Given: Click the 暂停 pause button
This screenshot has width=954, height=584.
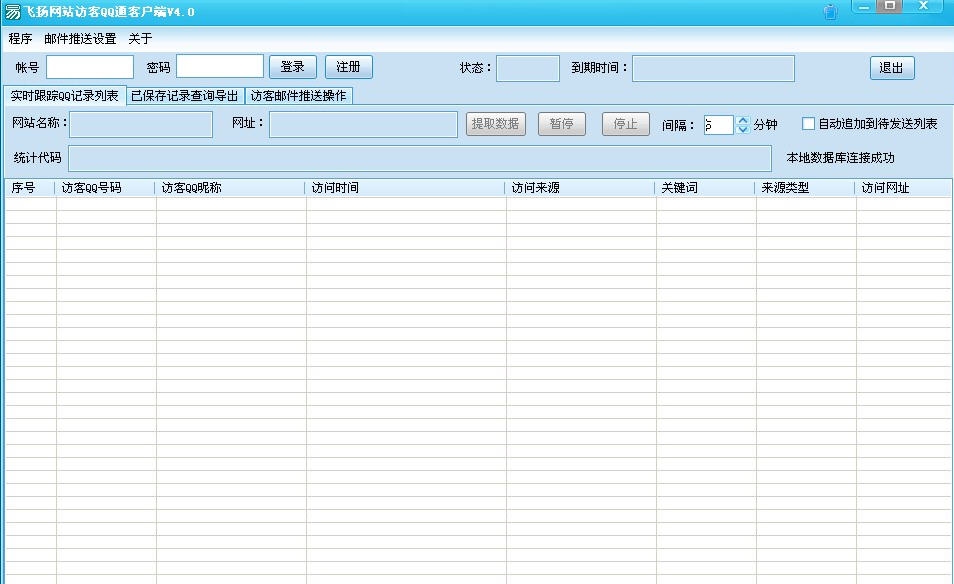Looking at the screenshot, I should click(x=561, y=124).
